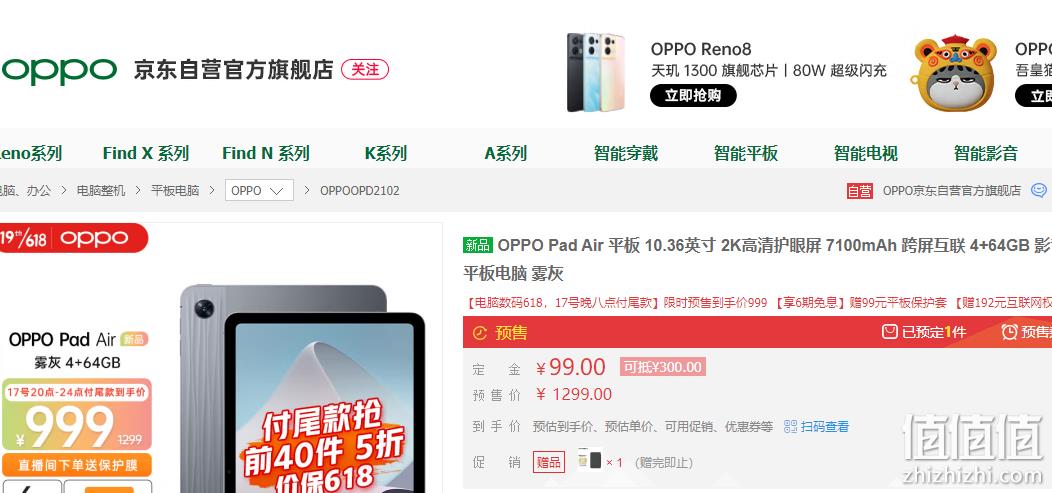Click the 电脑整机 breadcrumb link

[x=101, y=190]
